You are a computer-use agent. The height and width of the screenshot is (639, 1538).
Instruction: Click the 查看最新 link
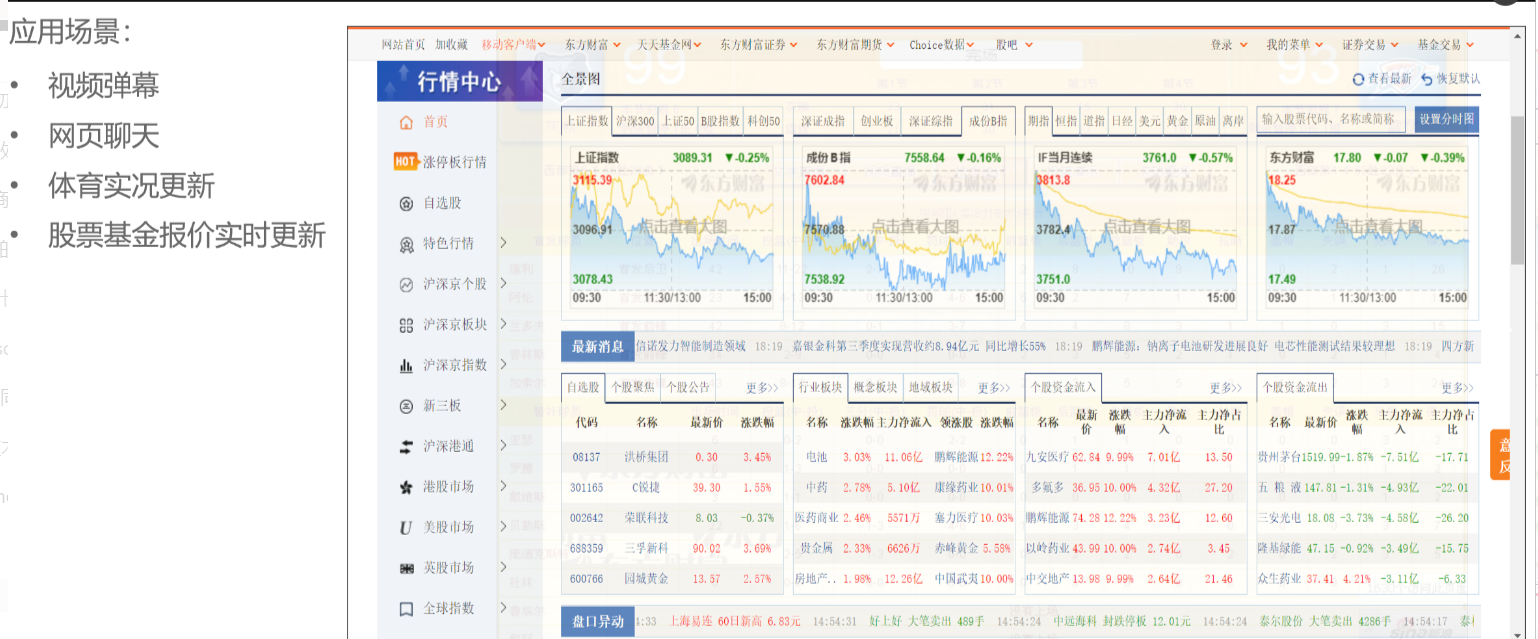click(x=1389, y=79)
